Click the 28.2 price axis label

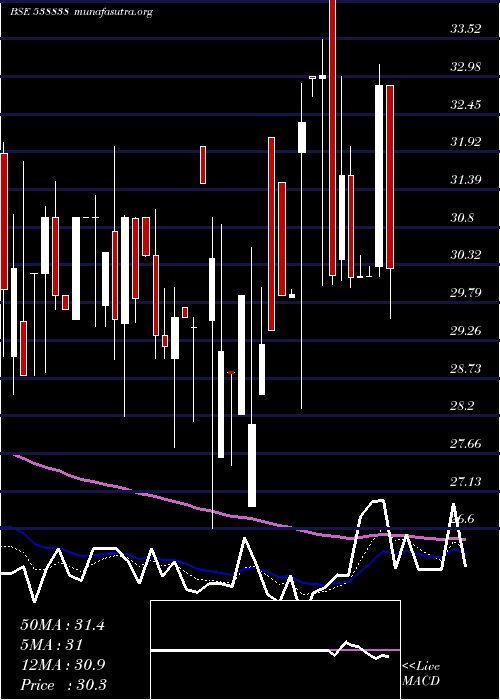[462, 406]
